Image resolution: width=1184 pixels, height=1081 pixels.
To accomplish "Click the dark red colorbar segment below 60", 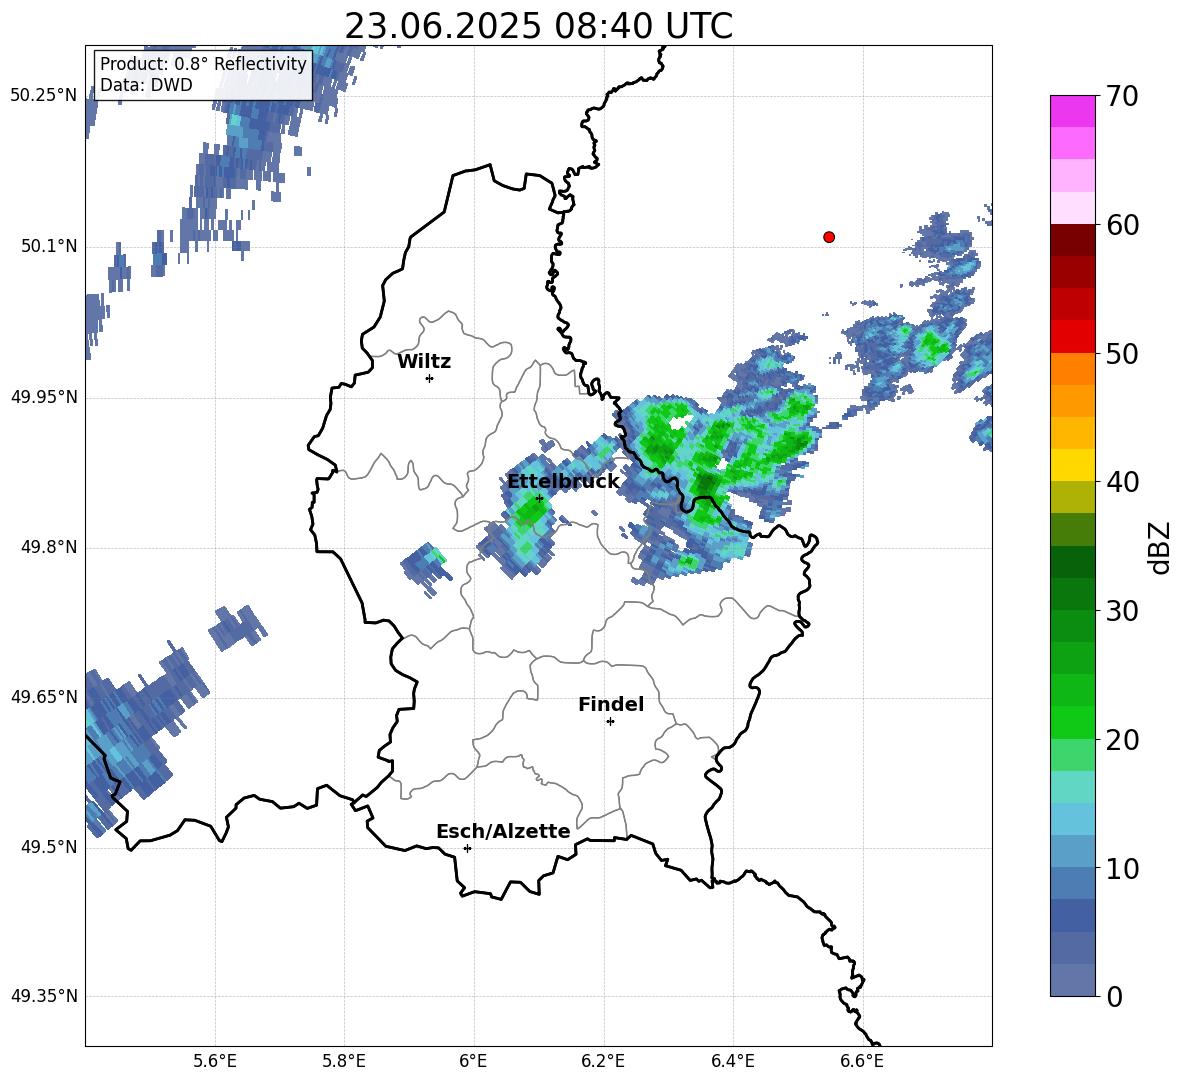I will click(x=1072, y=240).
